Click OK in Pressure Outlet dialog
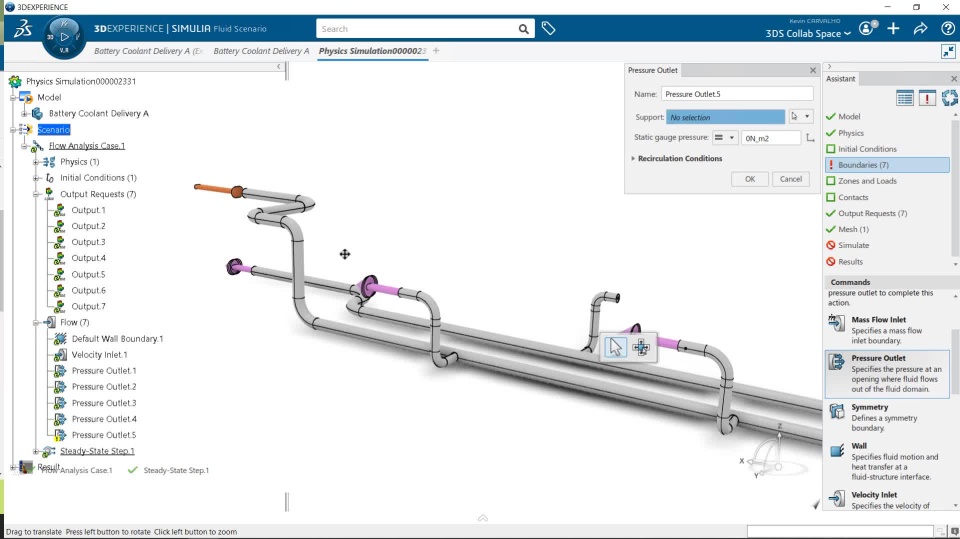 [x=750, y=179]
